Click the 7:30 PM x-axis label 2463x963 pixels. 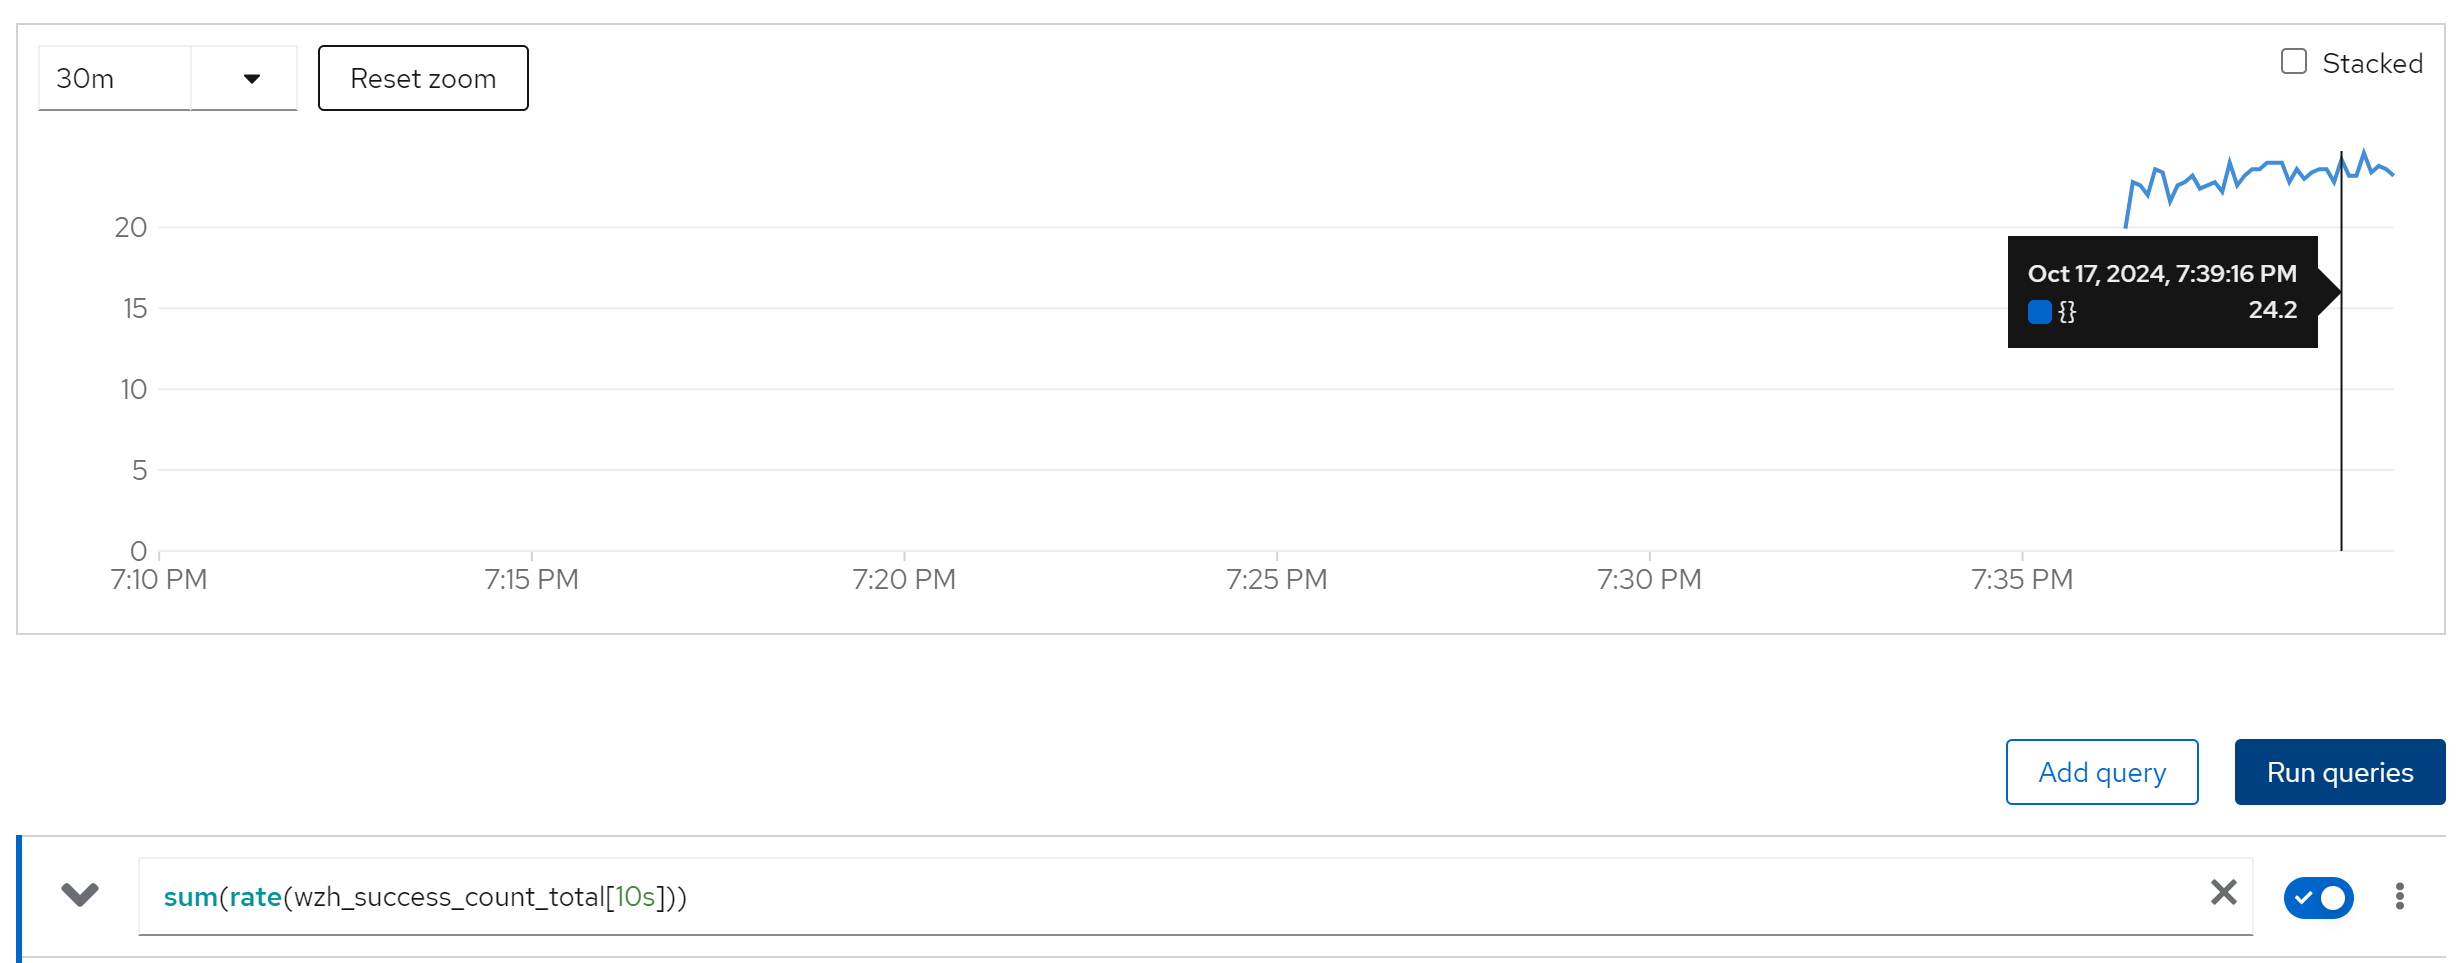tap(1649, 580)
